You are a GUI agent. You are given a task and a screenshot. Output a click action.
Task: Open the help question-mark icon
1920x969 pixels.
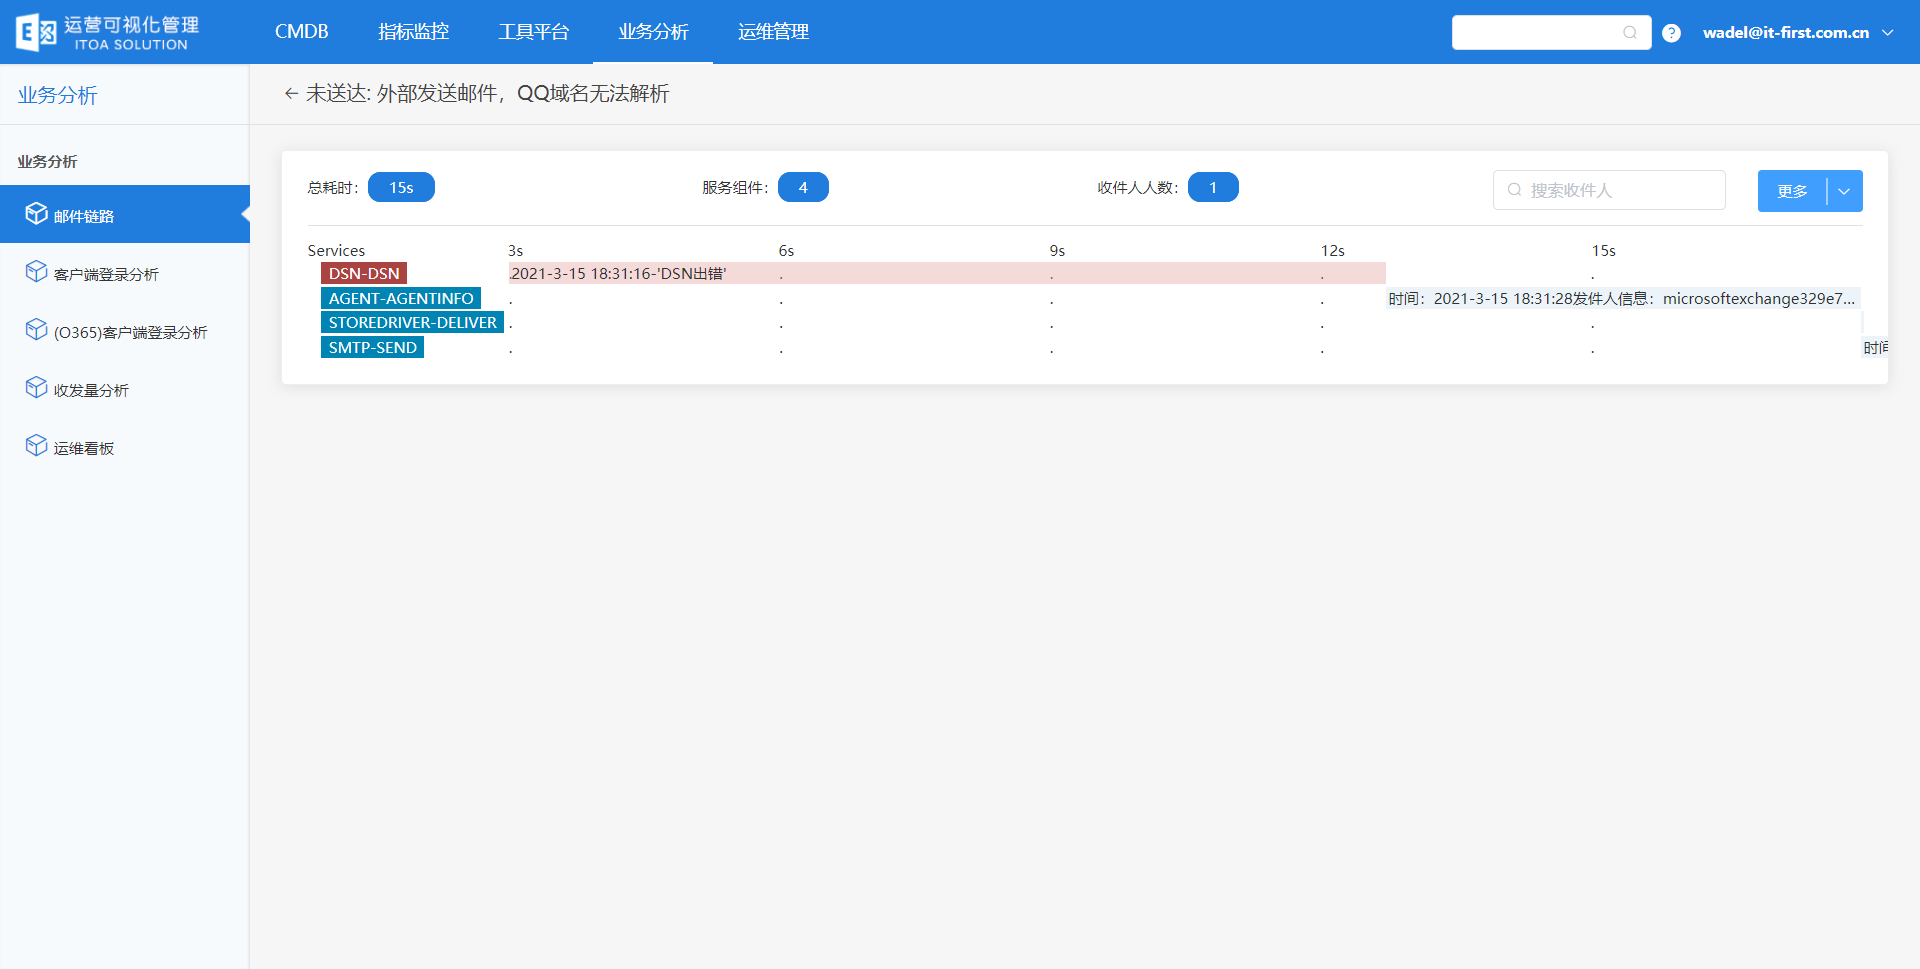tap(1671, 33)
